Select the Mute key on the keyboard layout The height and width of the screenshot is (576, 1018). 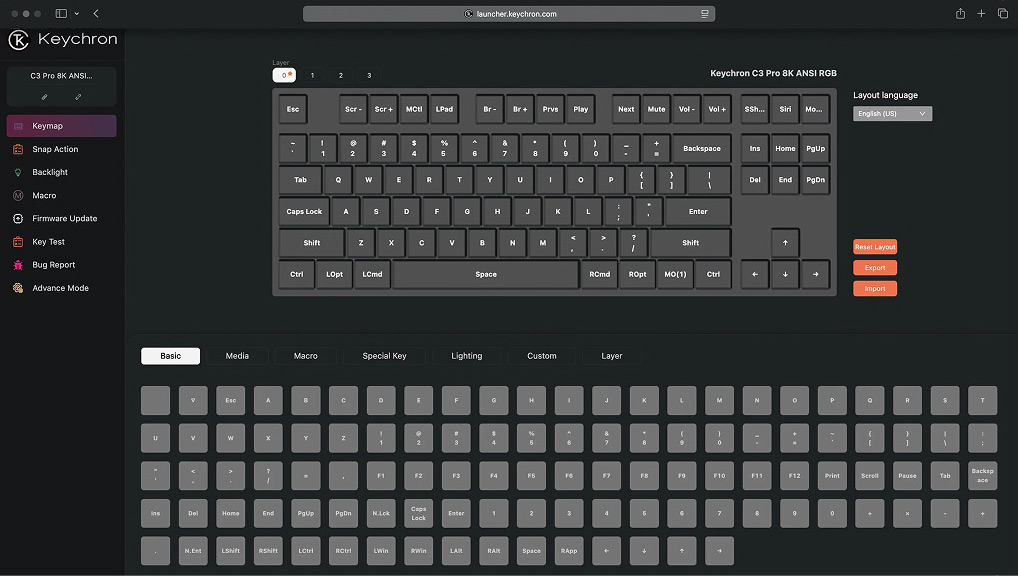[x=656, y=109]
